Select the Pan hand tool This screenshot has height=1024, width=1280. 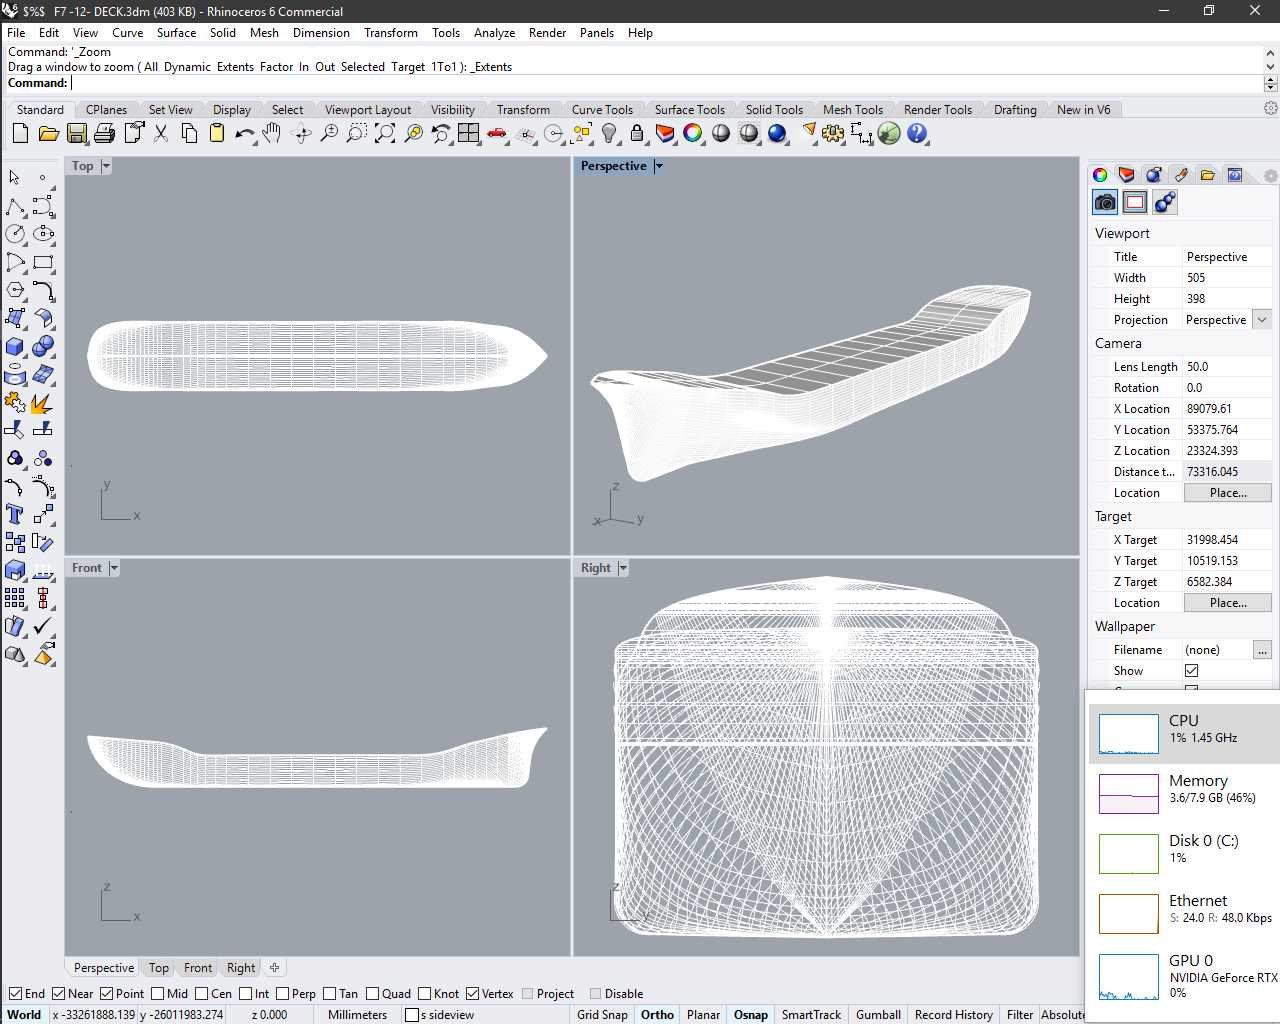[272, 133]
